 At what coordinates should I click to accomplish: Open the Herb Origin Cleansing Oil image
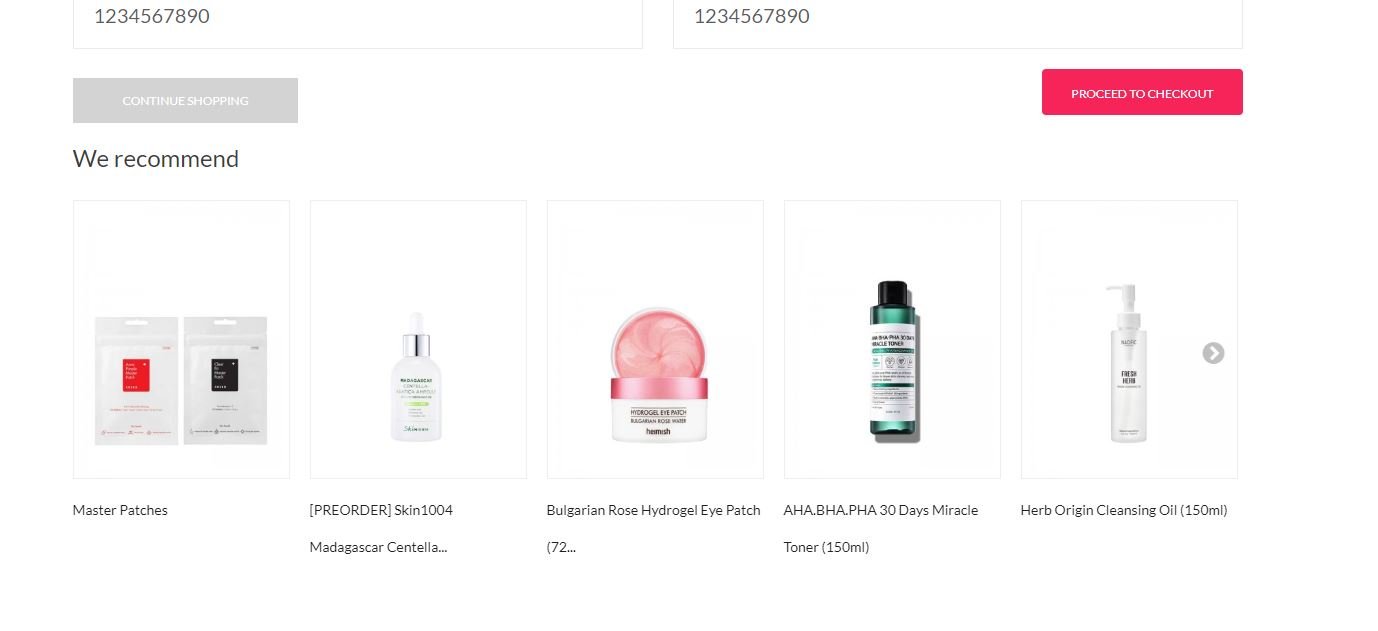1129,339
